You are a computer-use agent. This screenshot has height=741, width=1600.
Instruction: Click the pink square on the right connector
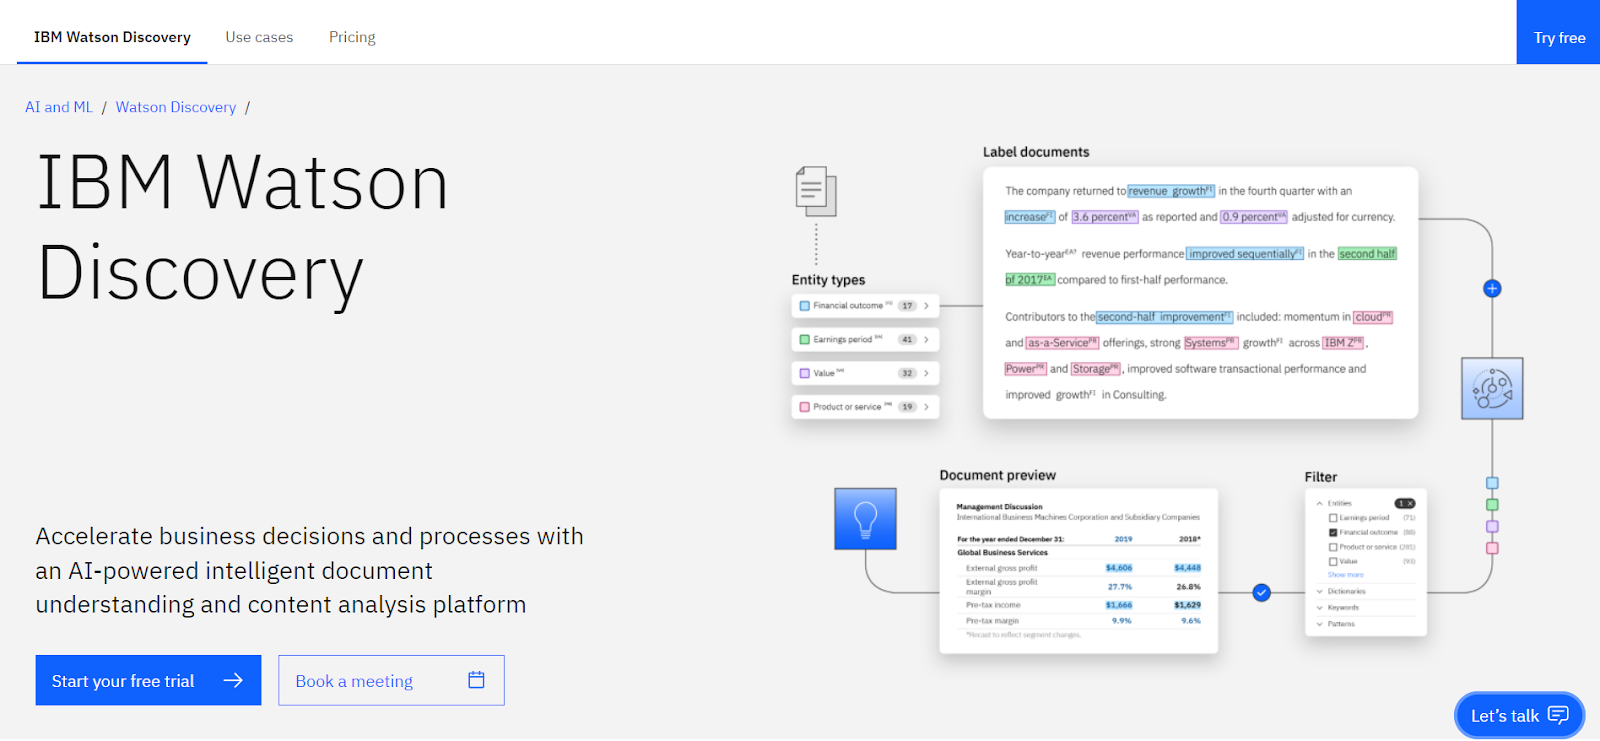tap(1492, 548)
